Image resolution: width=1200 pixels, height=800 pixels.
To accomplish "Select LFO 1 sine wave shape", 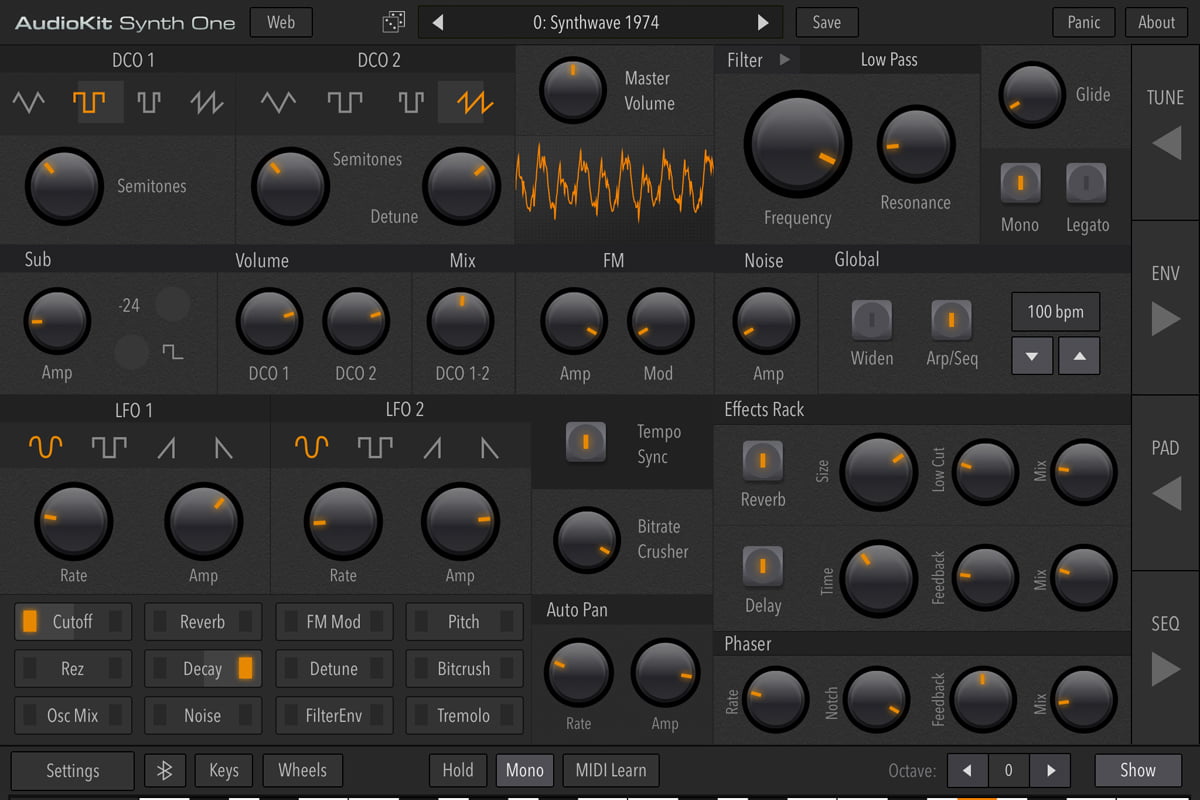I will pyautogui.click(x=46, y=448).
